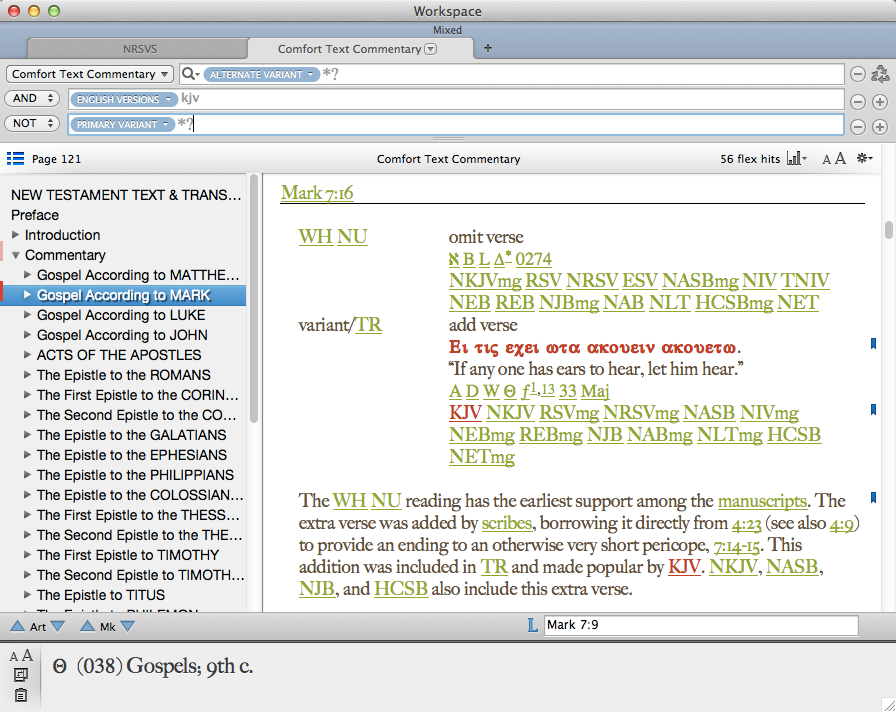896x712 pixels.
Task: Click the recycle icon beside the search field
Action: [x=880, y=74]
